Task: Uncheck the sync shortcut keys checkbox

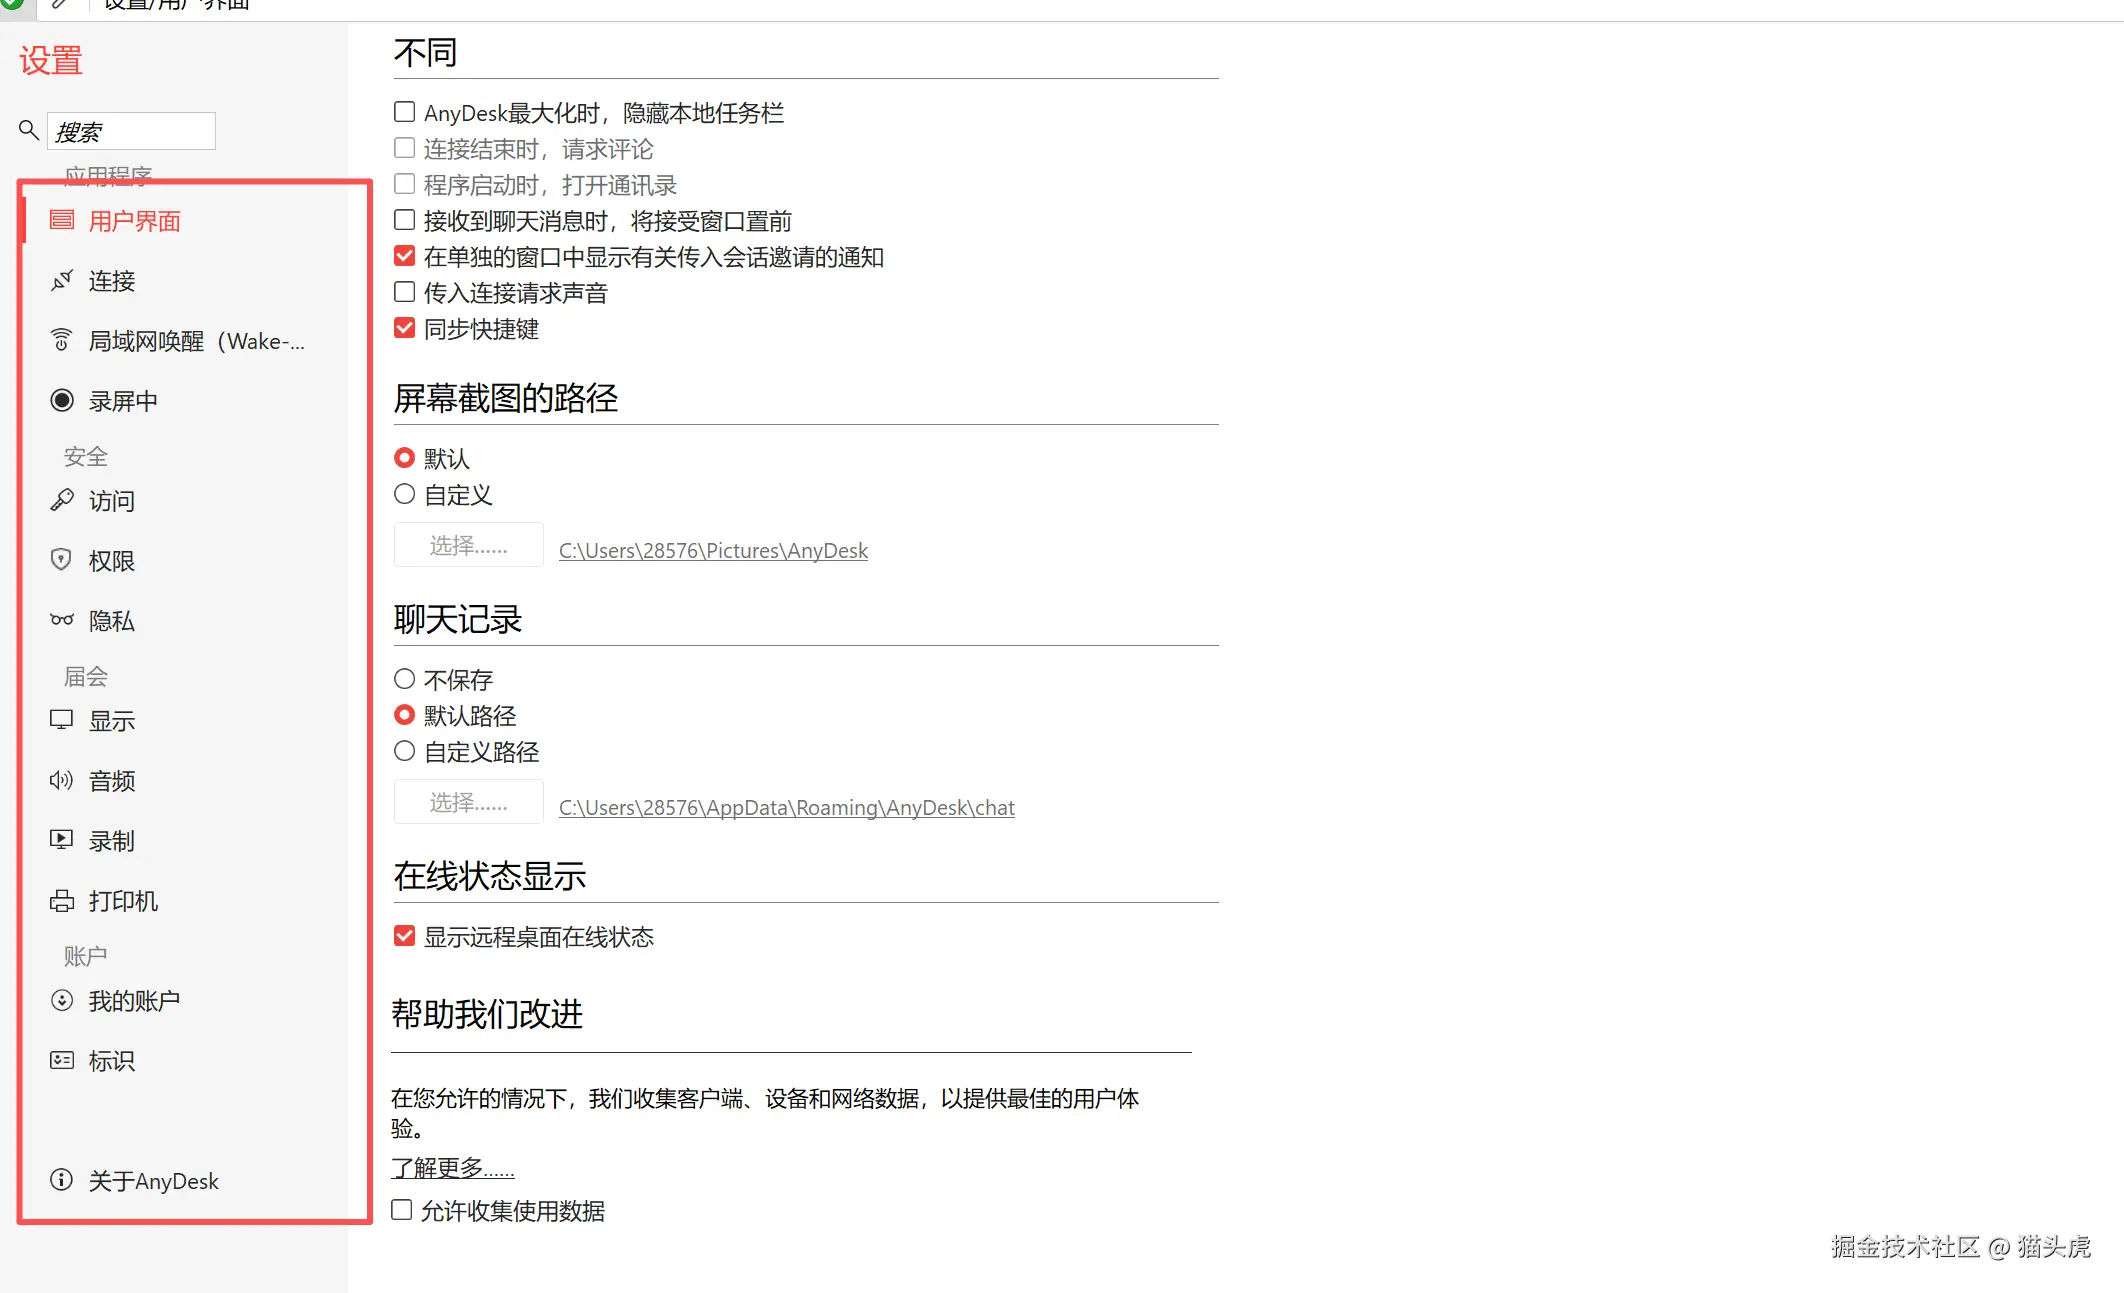Action: tap(404, 328)
